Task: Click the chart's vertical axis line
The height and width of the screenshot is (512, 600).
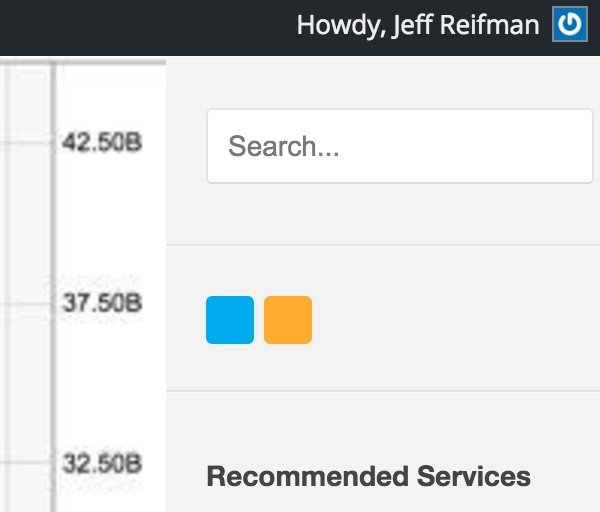Action: coord(53,287)
